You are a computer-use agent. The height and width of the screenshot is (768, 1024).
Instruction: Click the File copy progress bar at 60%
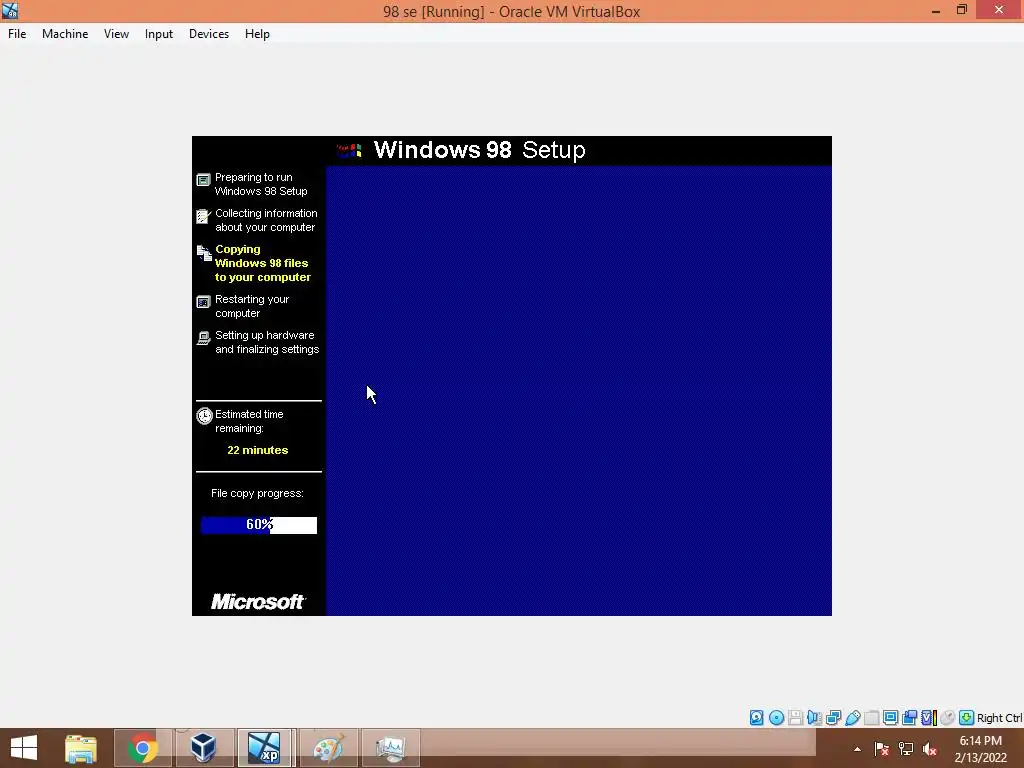[x=259, y=525]
